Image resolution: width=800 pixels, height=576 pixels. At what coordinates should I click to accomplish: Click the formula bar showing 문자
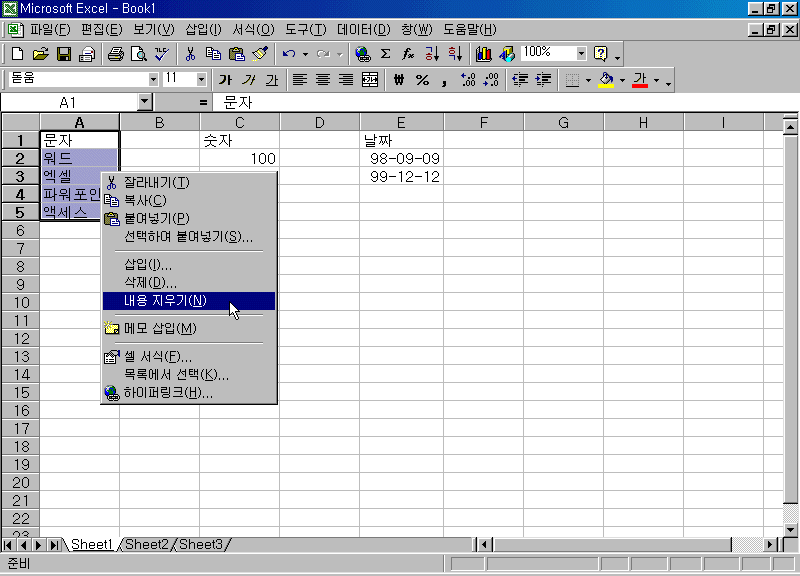tap(505, 103)
